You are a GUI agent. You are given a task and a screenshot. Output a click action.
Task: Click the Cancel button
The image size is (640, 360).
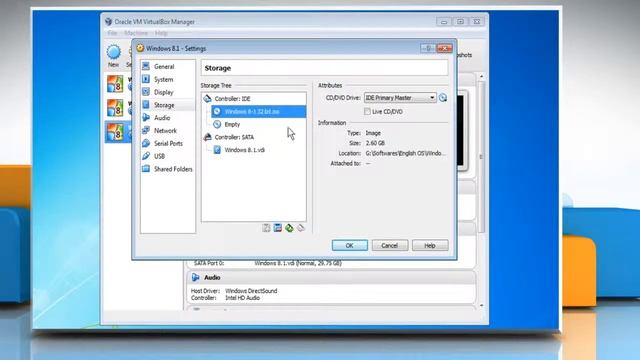click(x=389, y=245)
